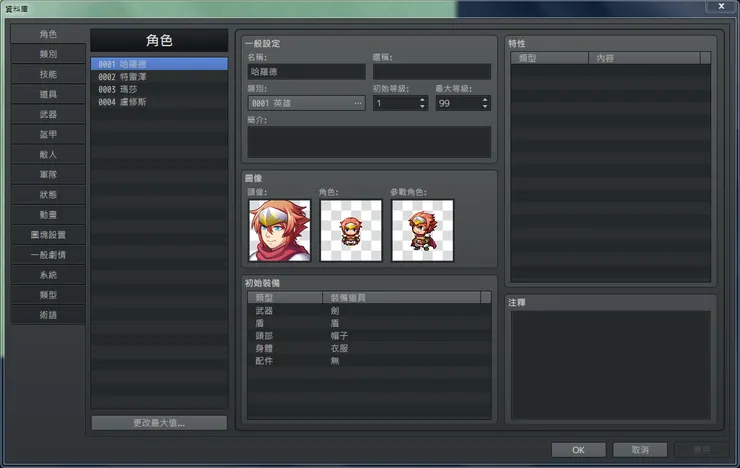The width and height of the screenshot is (740, 468).
Task: Open the 類別 tab in the sidebar
Action: point(48,54)
